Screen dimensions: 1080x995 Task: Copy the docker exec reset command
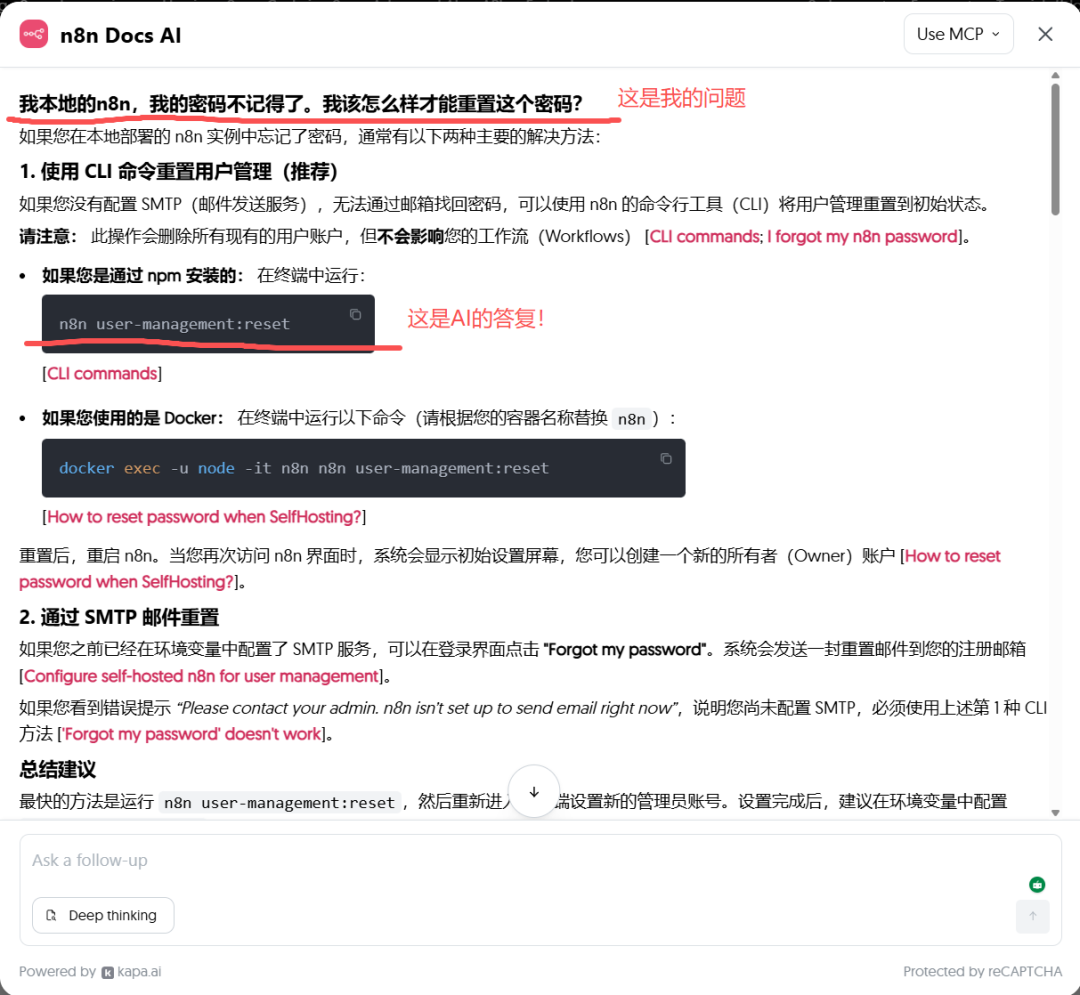(666, 458)
